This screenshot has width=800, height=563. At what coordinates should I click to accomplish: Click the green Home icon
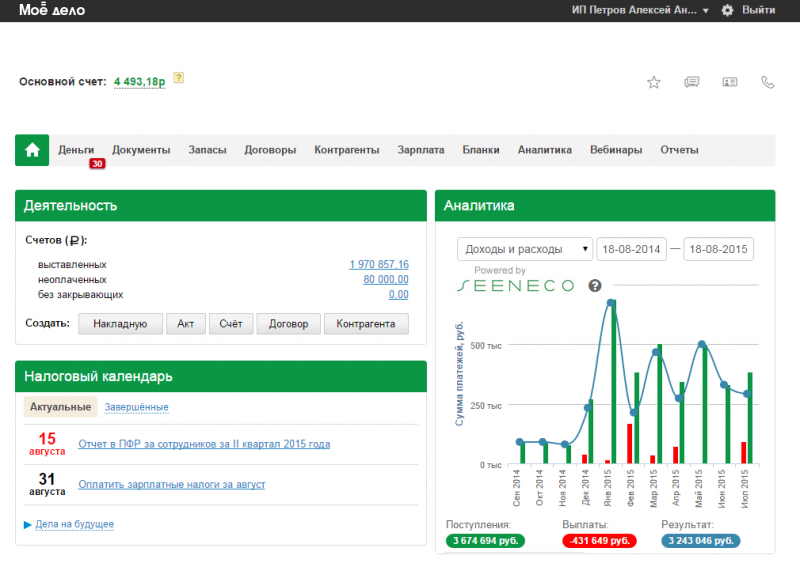pos(32,150)
